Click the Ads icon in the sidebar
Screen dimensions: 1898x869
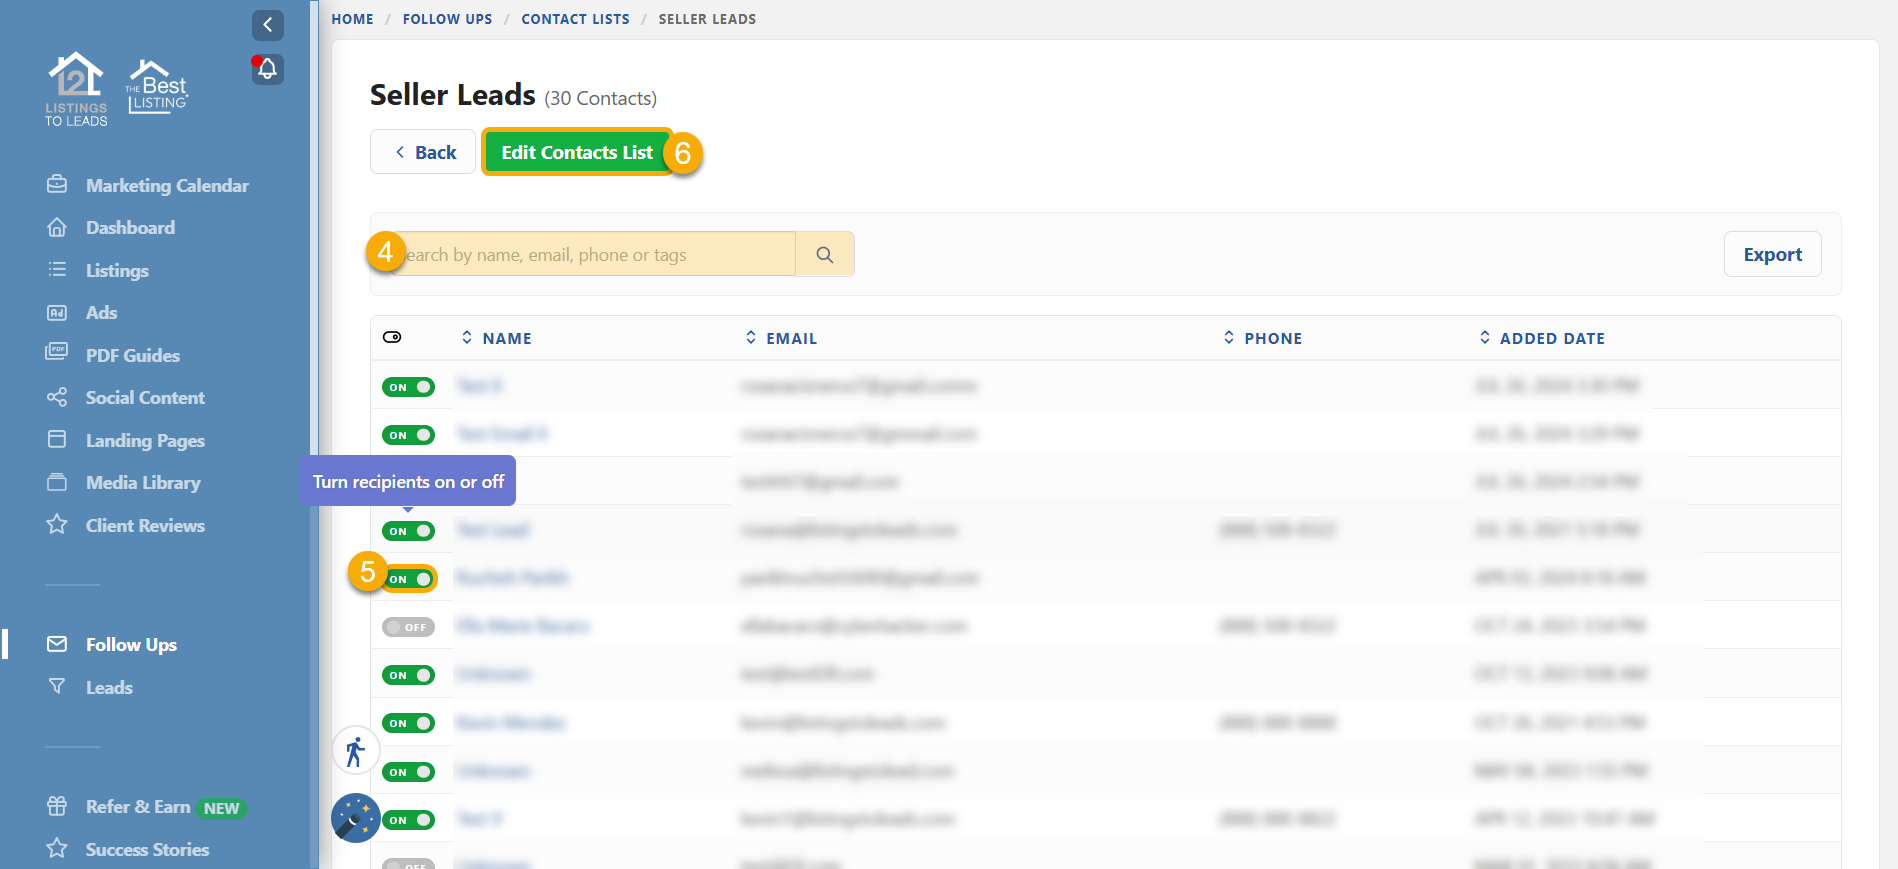[57, 312]
